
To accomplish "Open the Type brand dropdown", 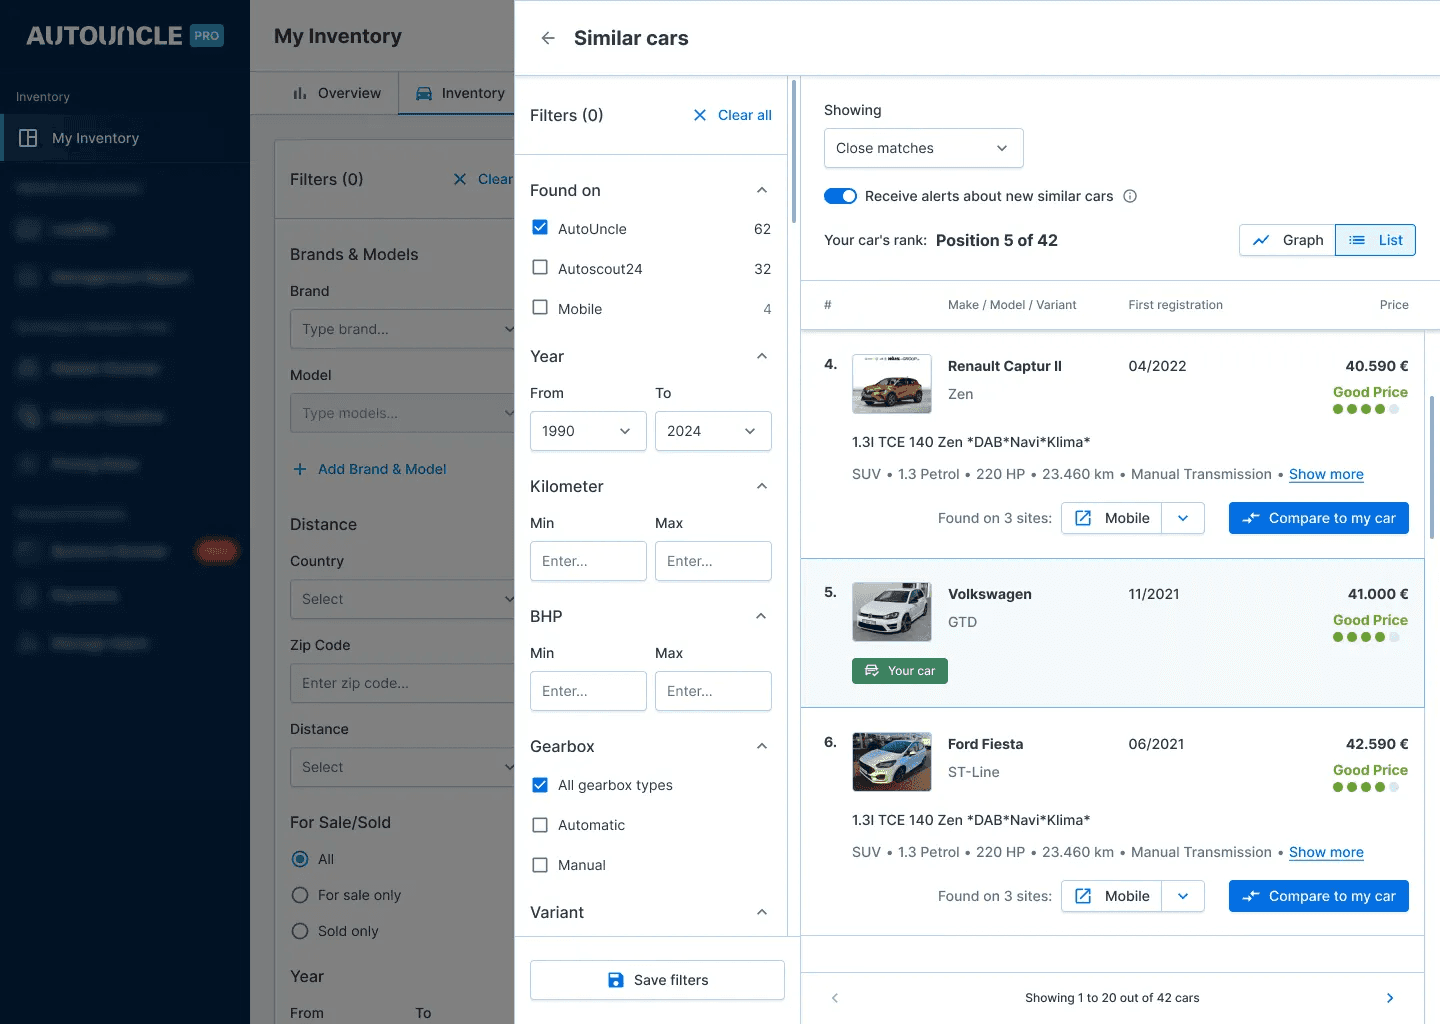I will [402, 329].
